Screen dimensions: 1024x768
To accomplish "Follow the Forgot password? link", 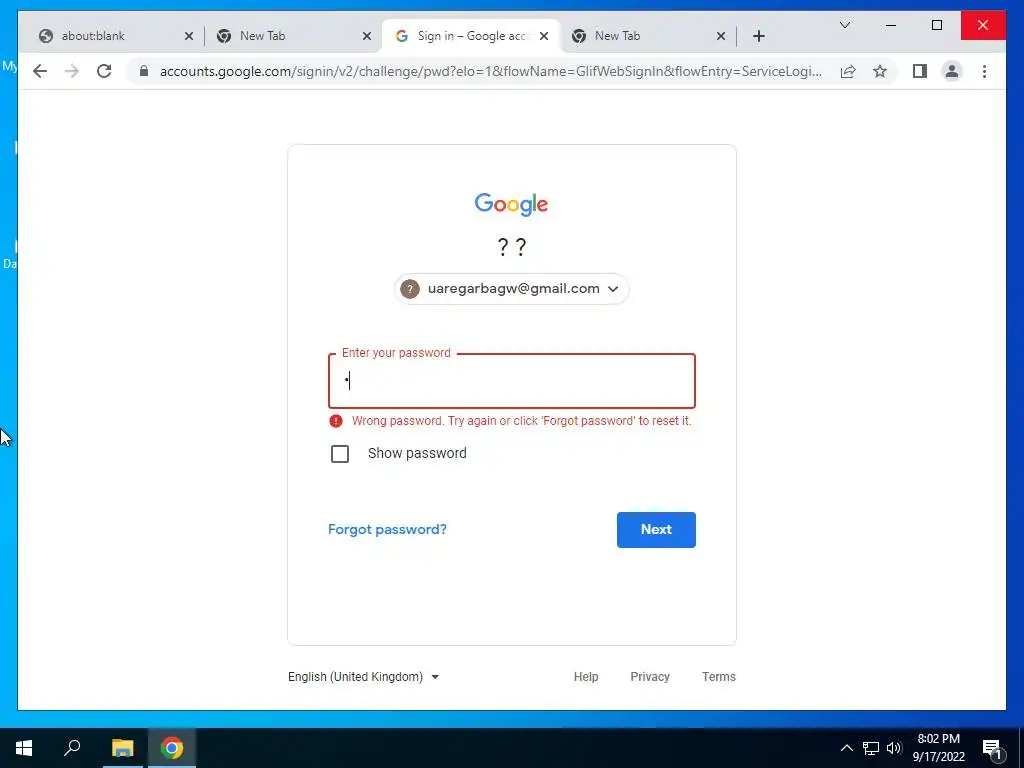I will click(x=387, y=529).
